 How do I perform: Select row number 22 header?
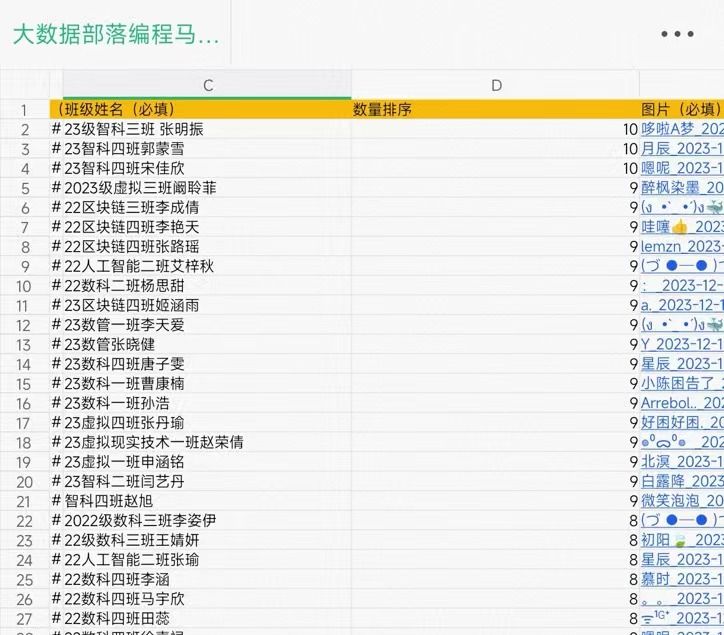coord(24,521)
